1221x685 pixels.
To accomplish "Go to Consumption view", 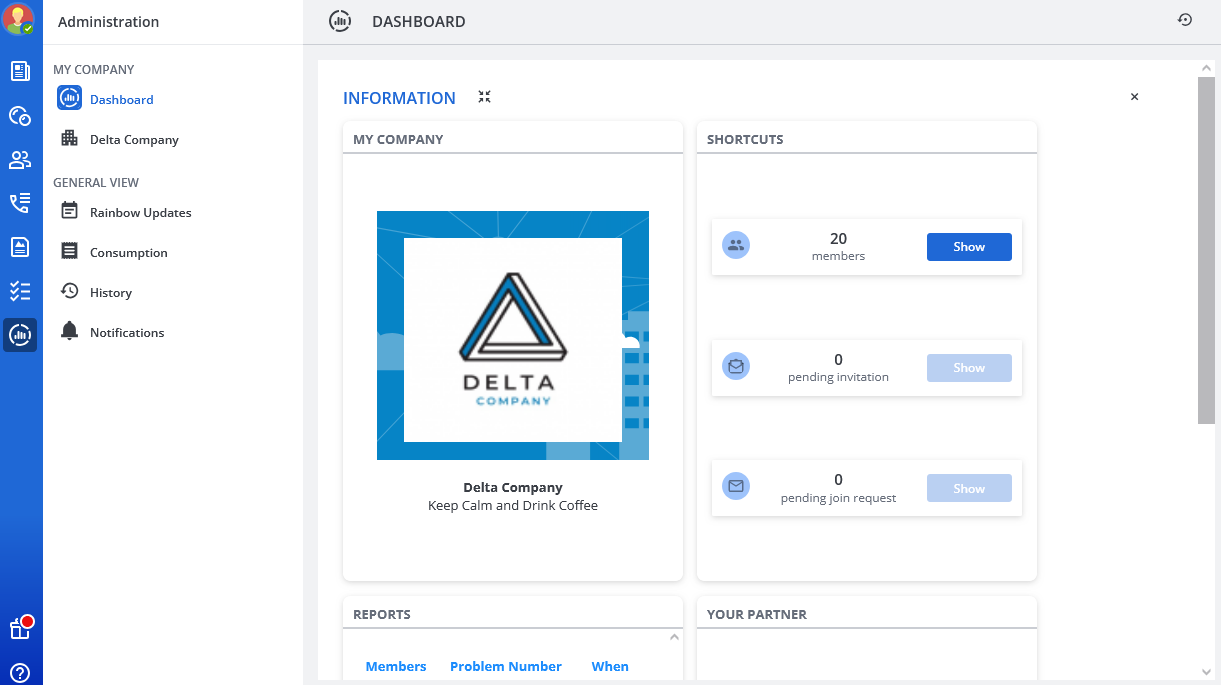I will click(x=128, y=253).
